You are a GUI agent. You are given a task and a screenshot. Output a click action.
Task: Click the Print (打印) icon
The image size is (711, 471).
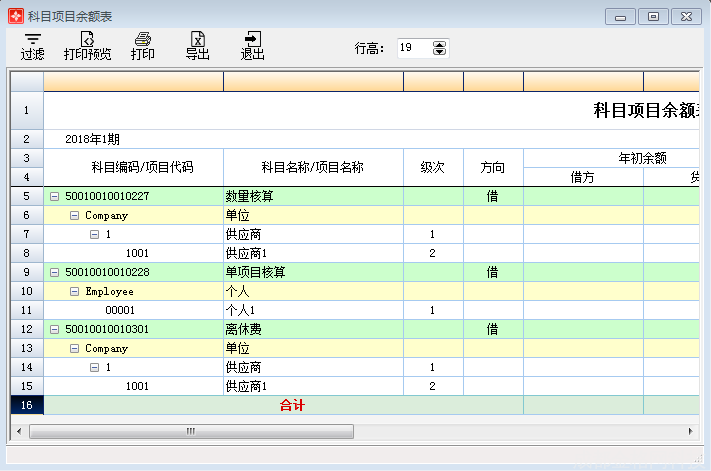click(x=143, y=45)
